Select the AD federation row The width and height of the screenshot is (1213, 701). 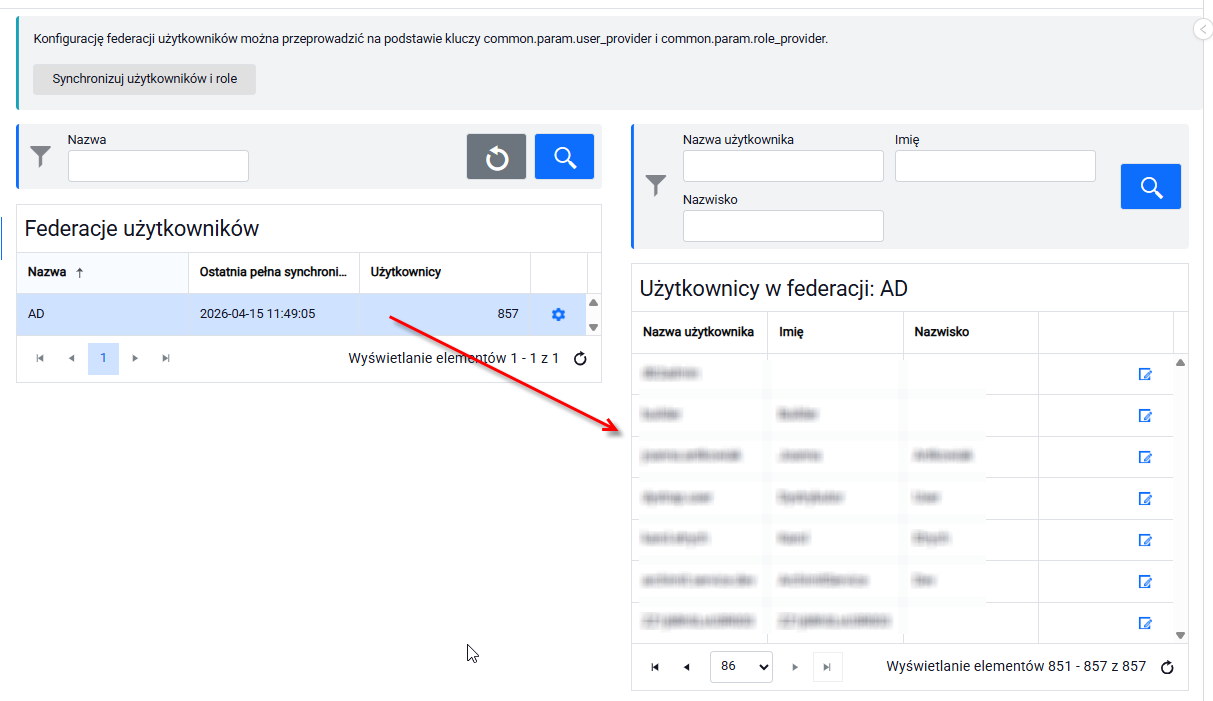[301, 314]
